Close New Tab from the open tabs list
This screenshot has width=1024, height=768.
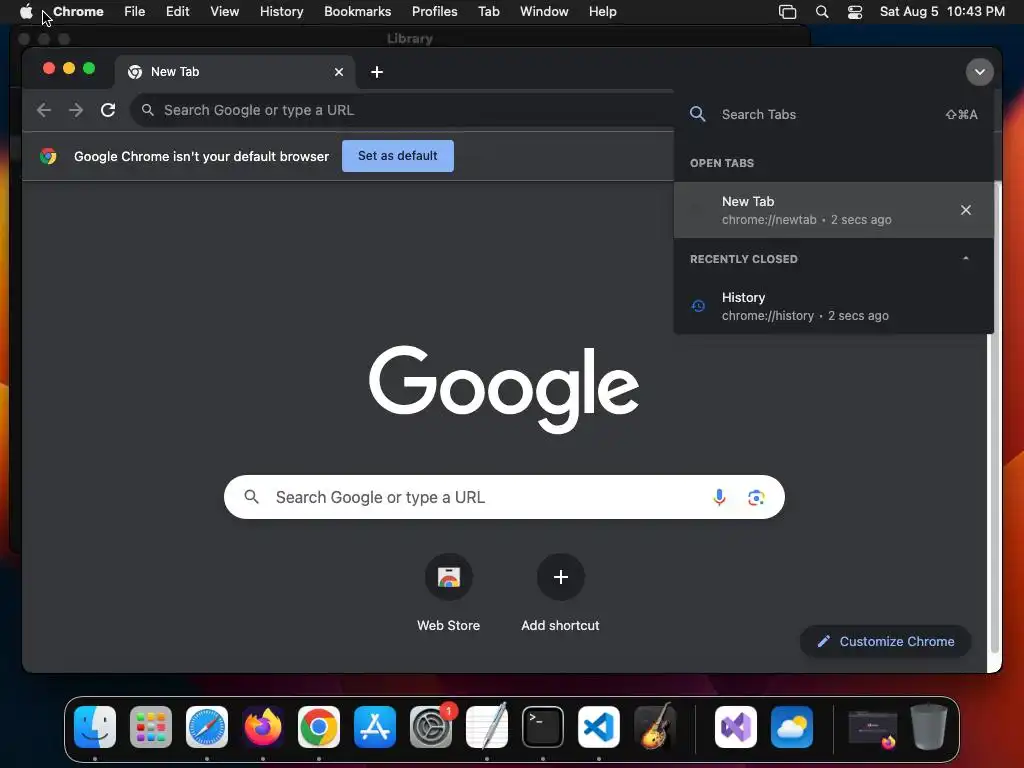966,210
